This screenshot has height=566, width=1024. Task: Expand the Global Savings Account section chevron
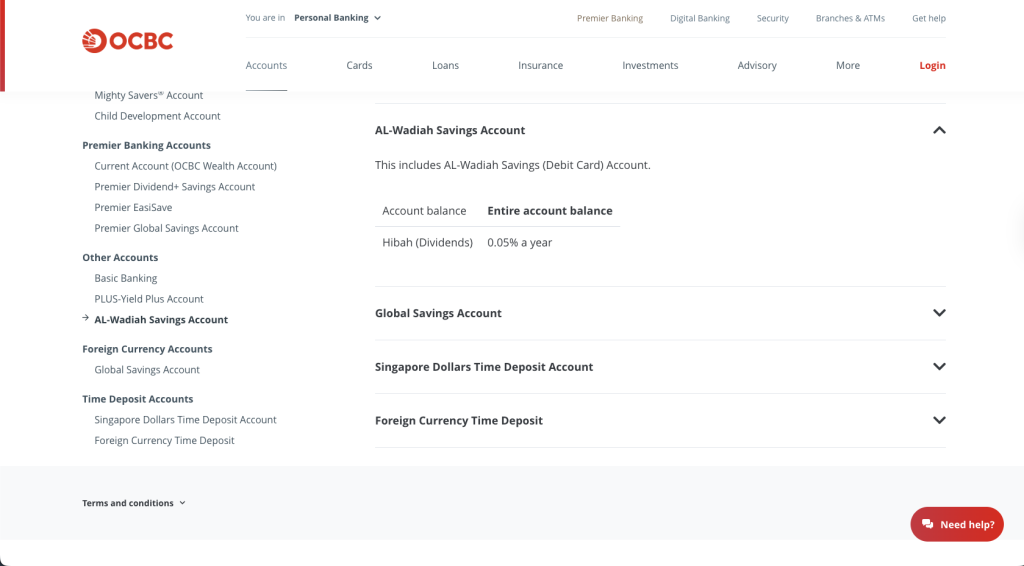939,313
